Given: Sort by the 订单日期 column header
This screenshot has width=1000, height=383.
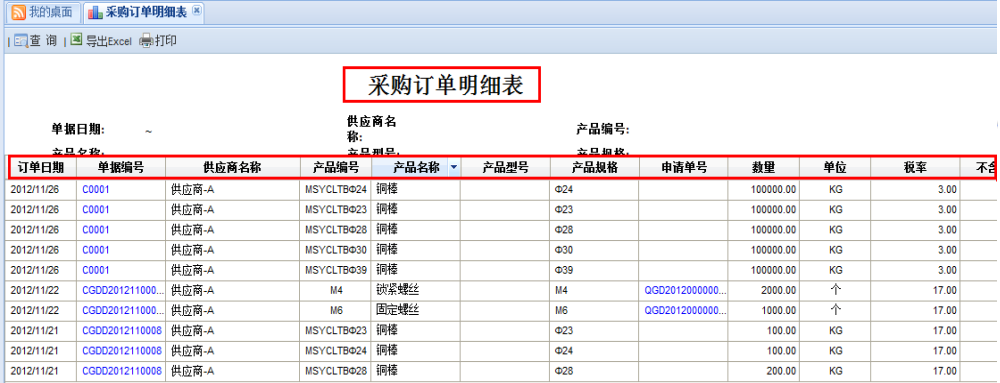Looking at the screenshot, I should 41,168.
